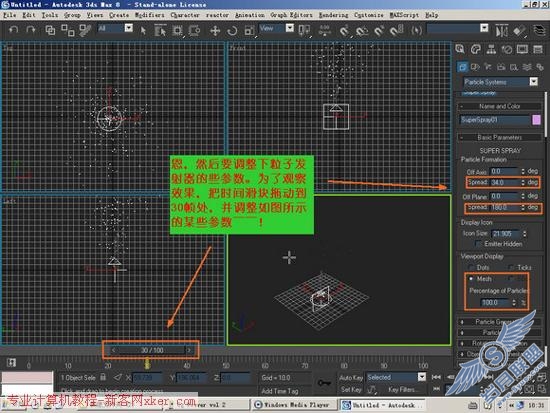The image size is (550, 413).
Task: Switch to the Modify panel tab
Action: click(x=476, y=49)
